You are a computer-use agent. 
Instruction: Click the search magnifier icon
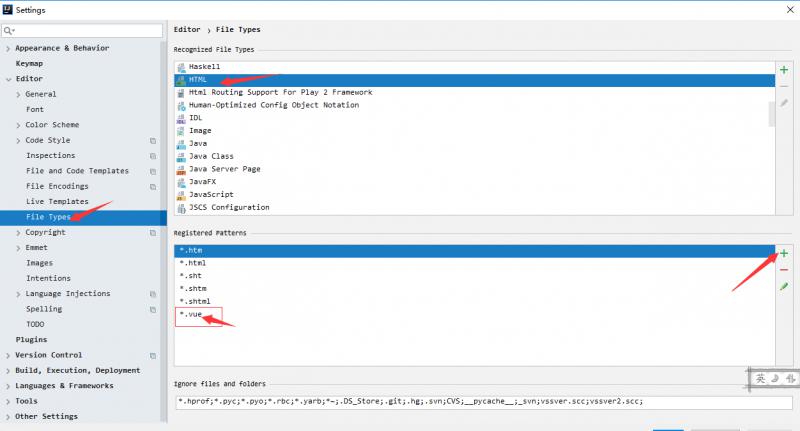click(x=9, y=31)
